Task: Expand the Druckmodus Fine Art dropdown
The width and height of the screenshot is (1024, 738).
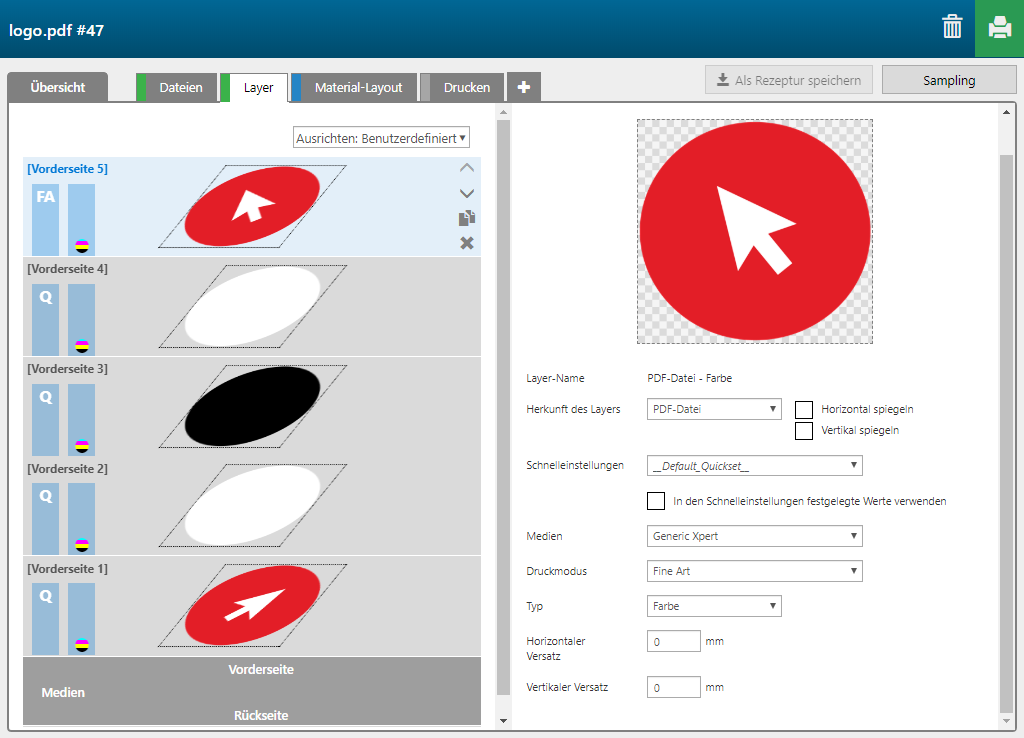Action: coord(754,571)
